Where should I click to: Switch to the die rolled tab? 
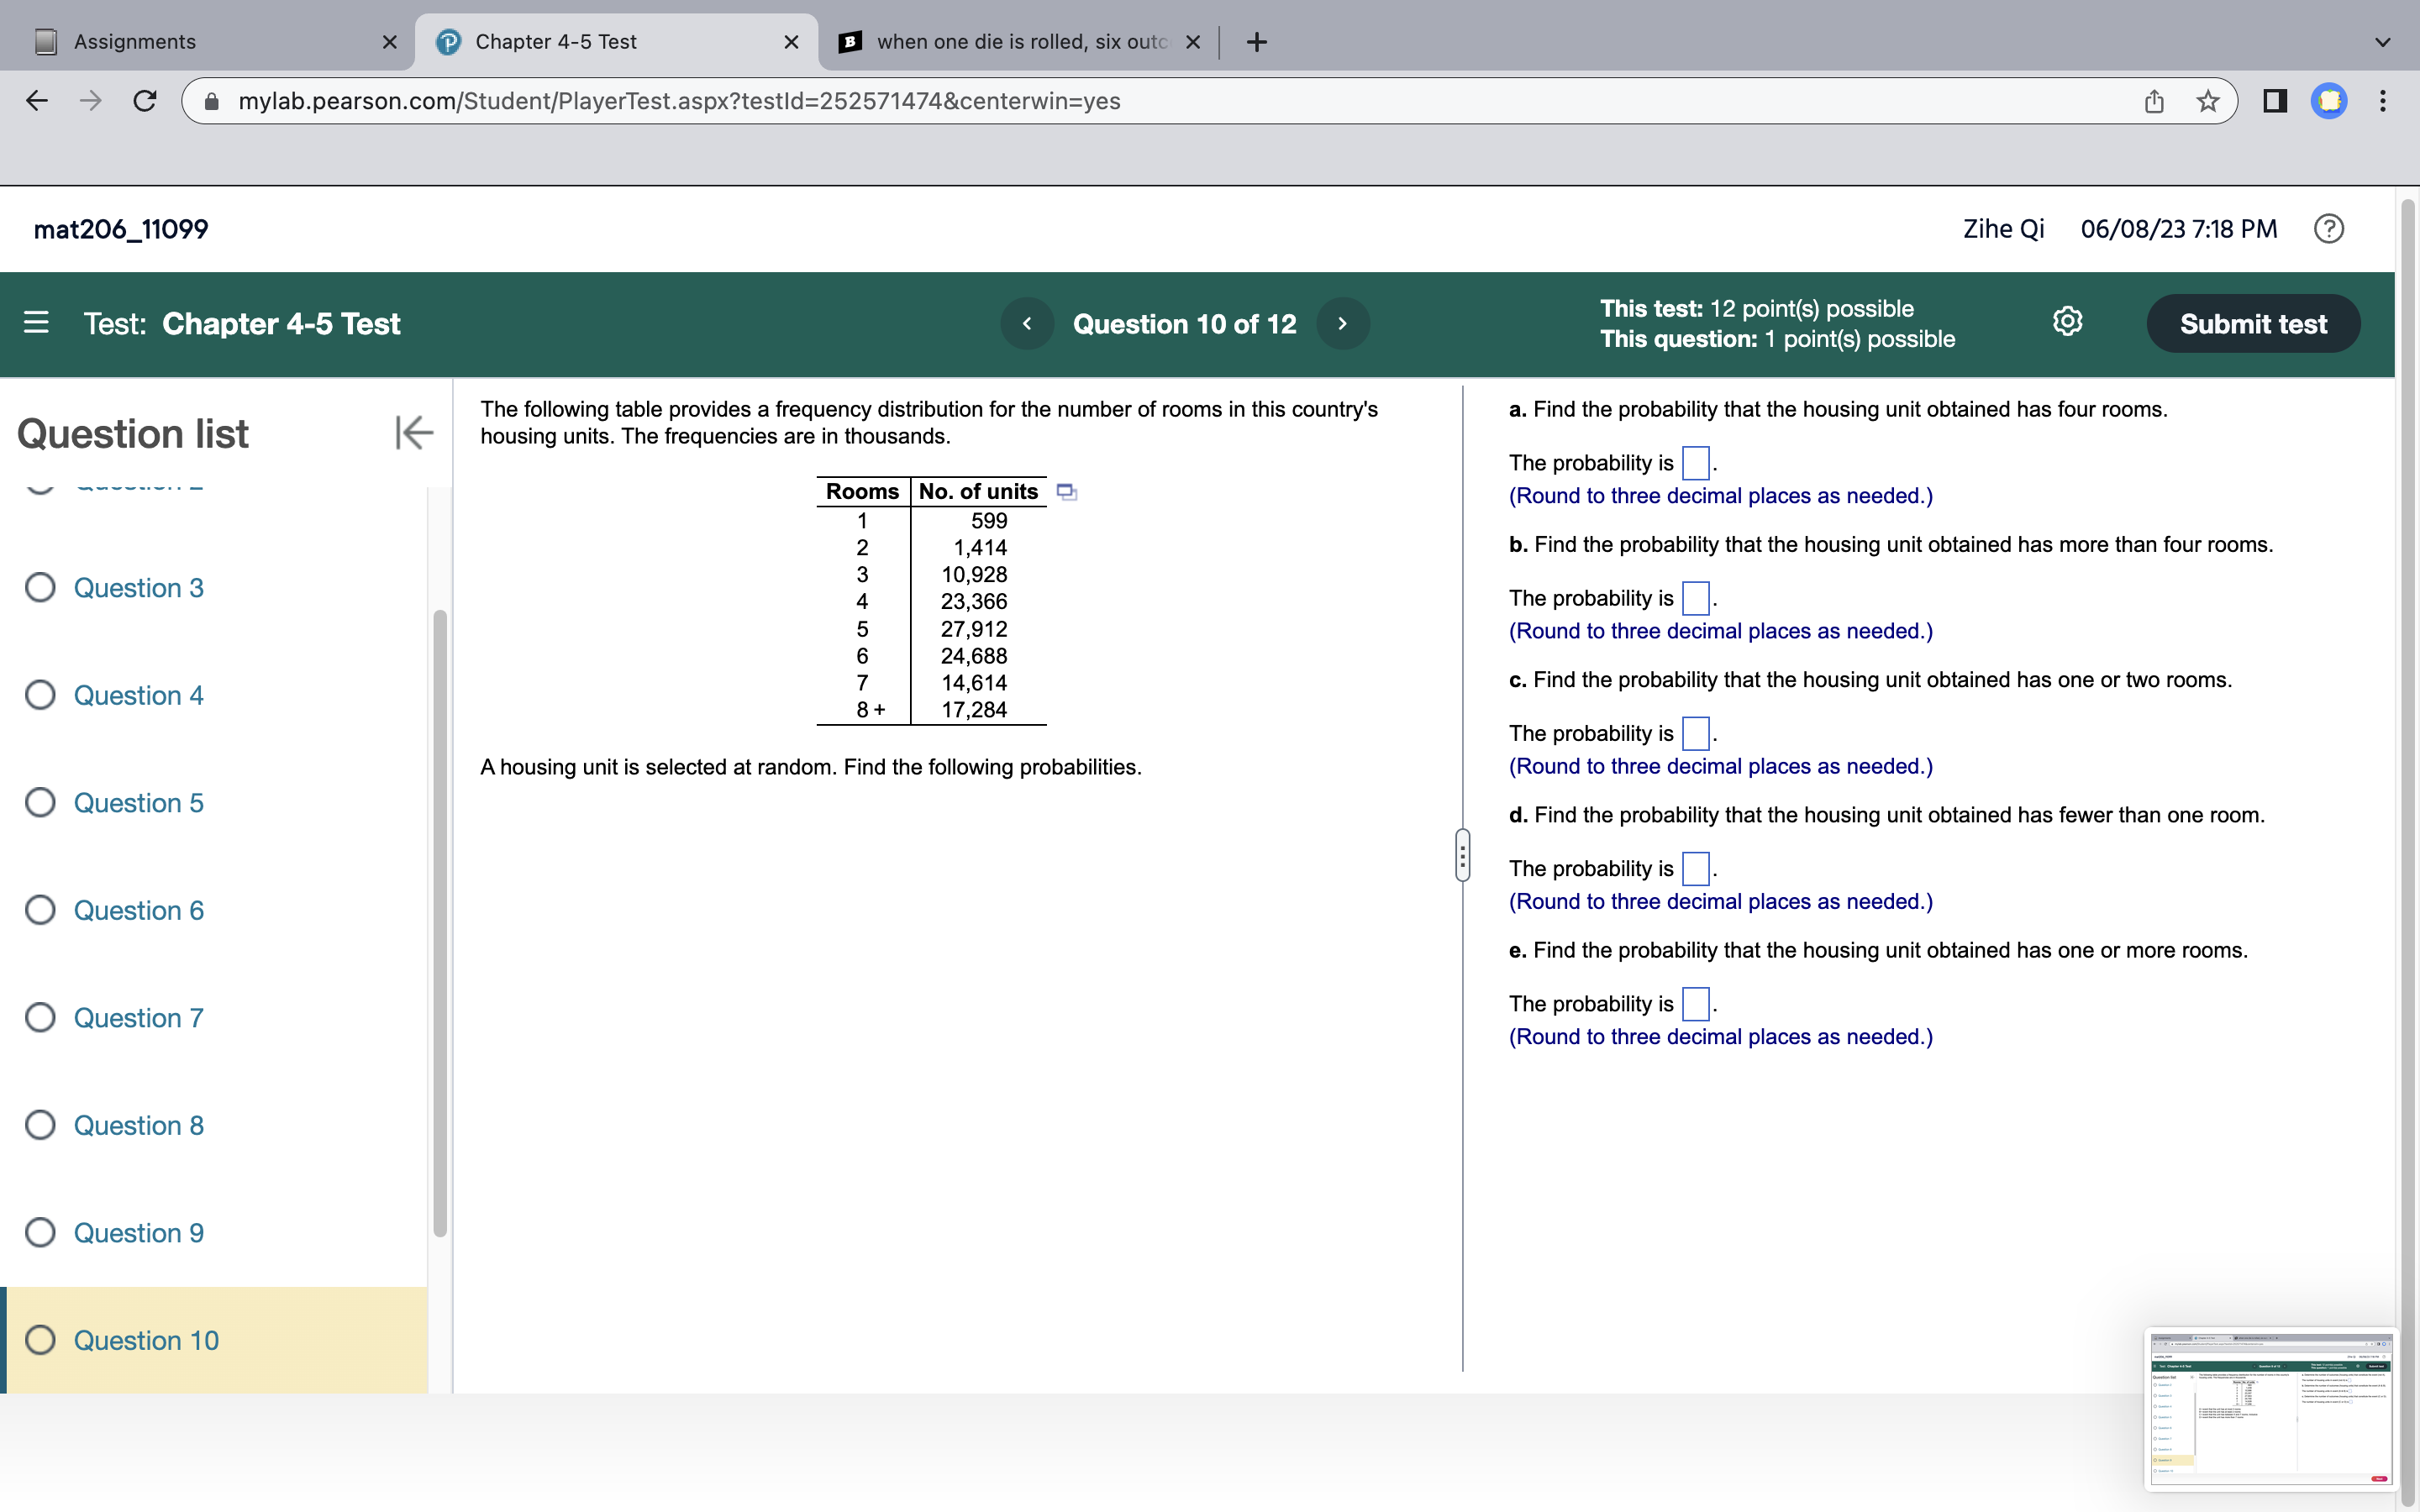click(x=1020, y=42)
